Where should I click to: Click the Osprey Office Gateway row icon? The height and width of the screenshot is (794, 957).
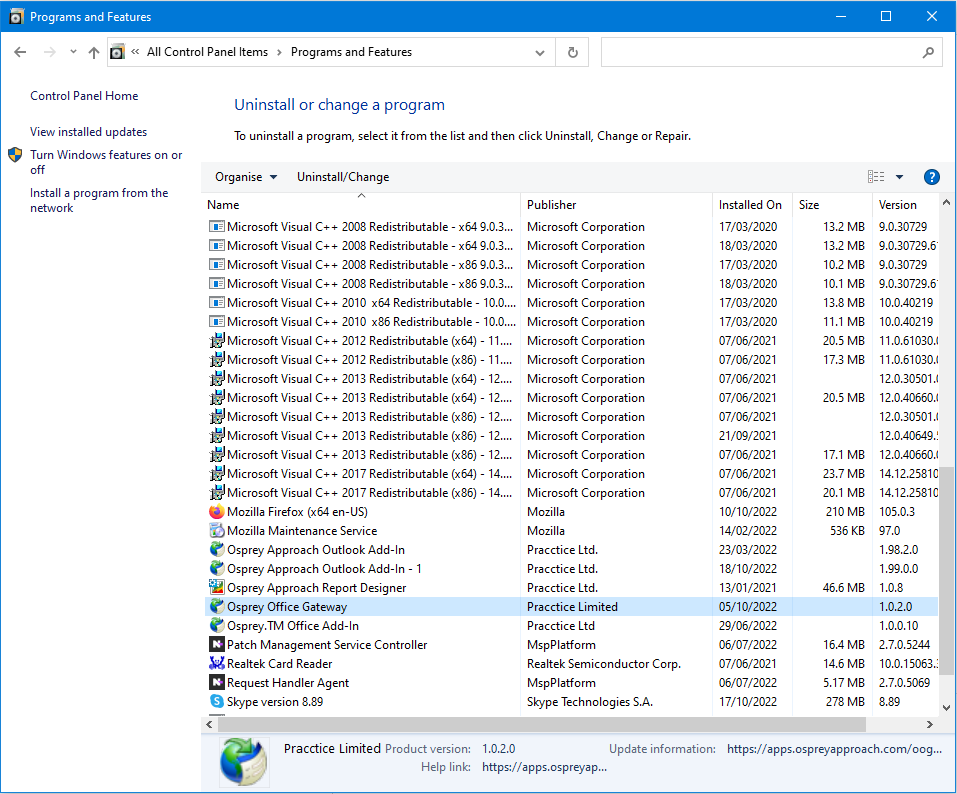[216, 606]
